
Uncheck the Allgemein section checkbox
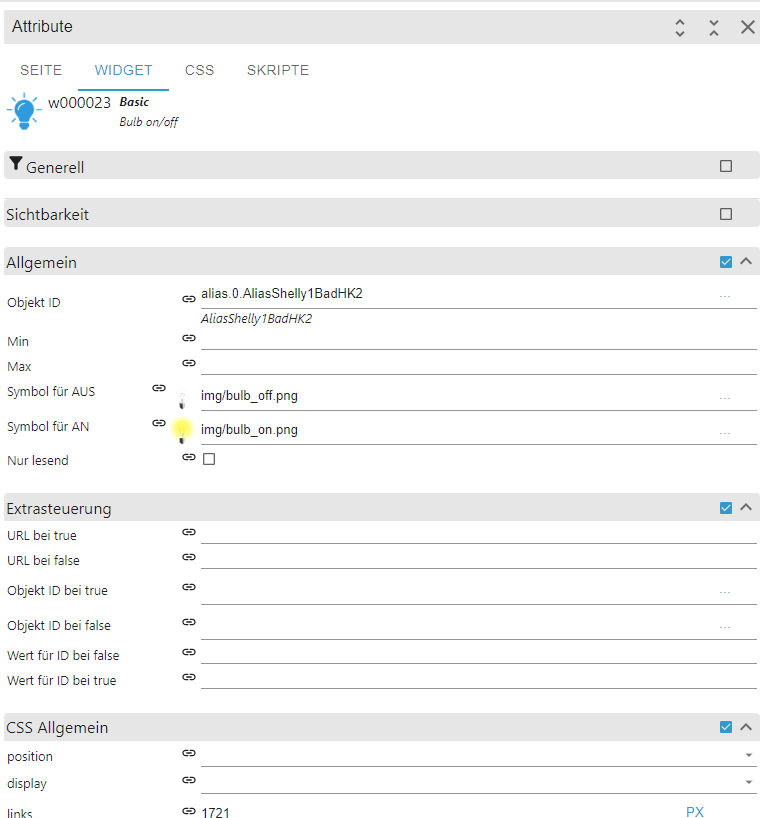pos(726,262)
